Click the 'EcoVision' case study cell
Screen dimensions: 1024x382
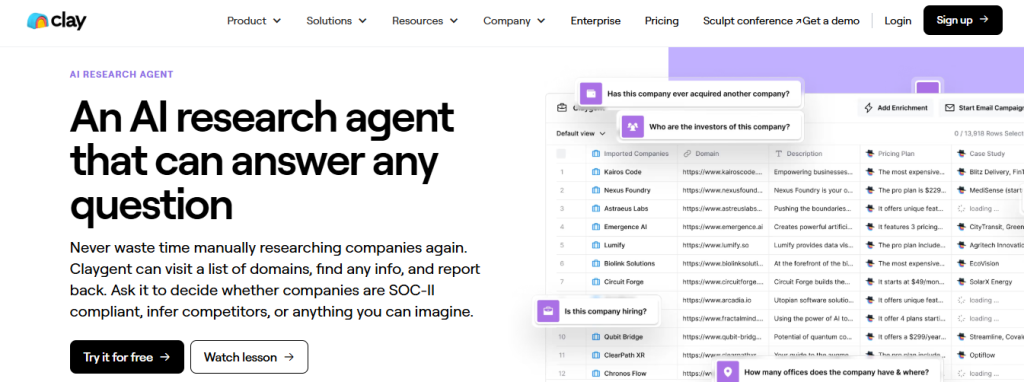click(988, 263)
